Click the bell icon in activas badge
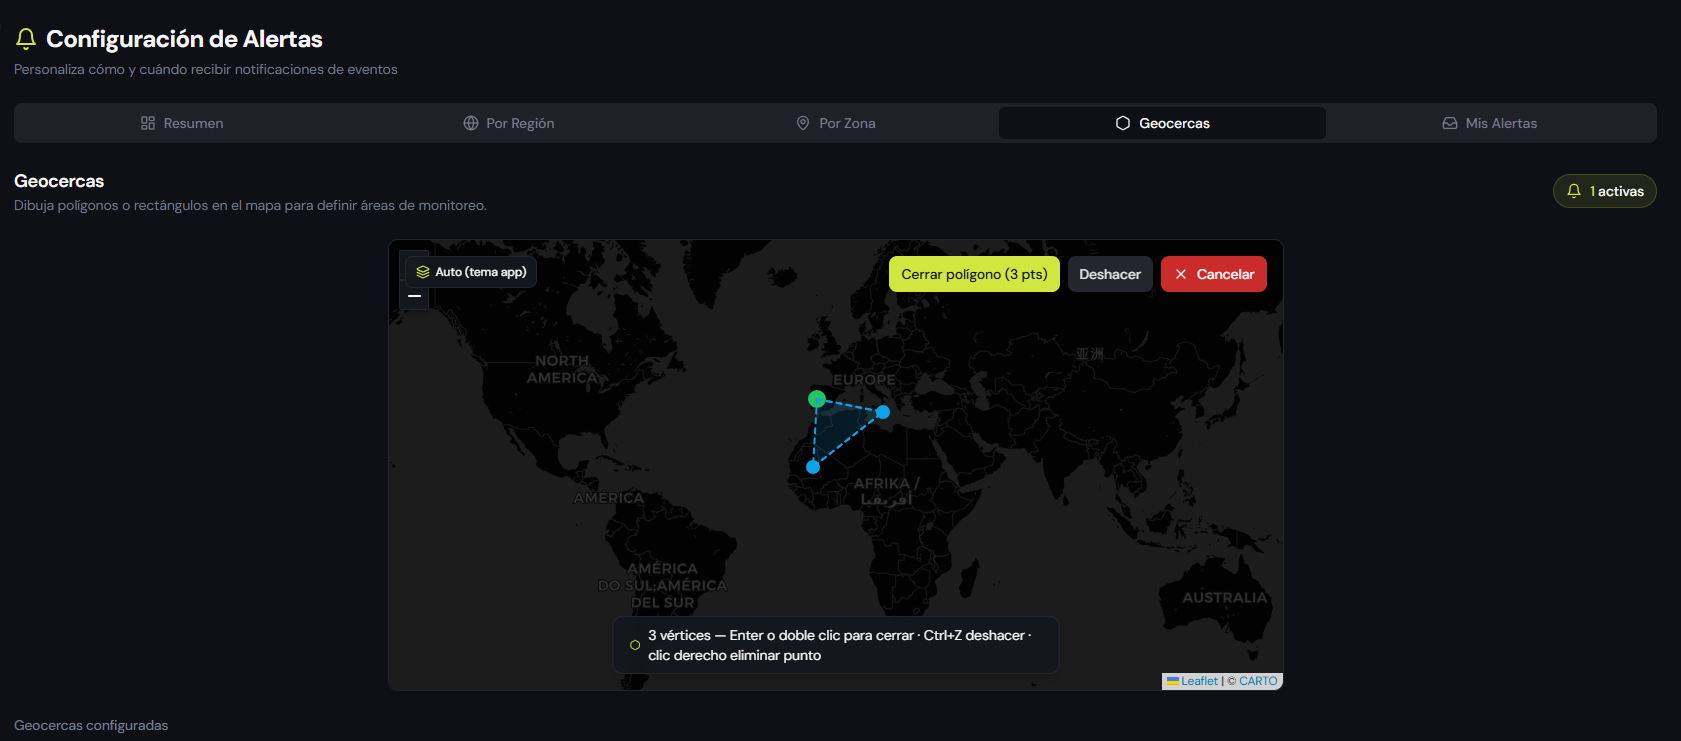1681x741 pixels. [1574, 191]
